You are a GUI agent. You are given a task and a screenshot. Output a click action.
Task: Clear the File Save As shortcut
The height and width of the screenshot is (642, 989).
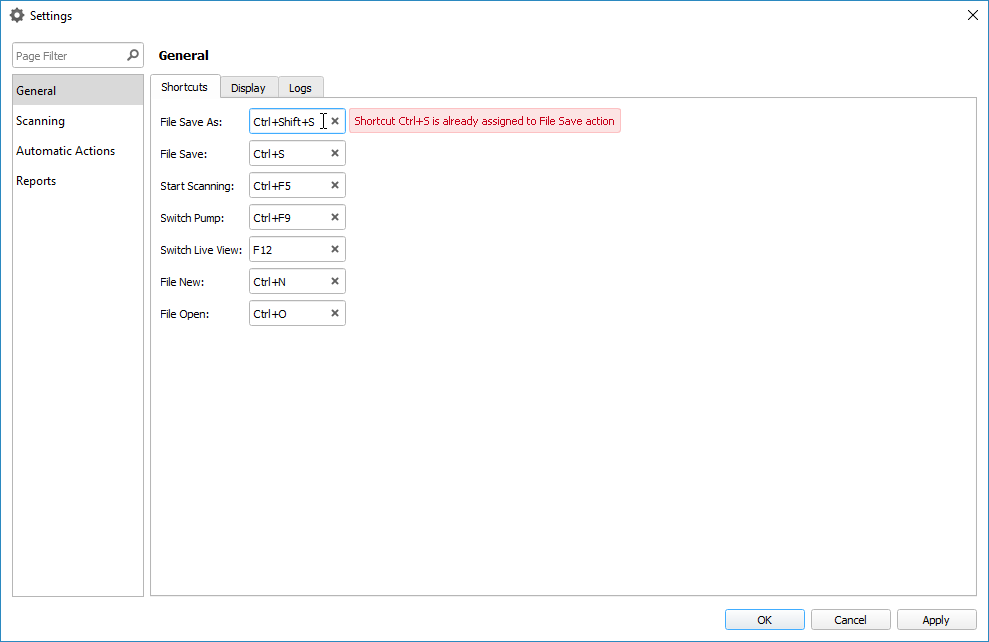point(335,121)
